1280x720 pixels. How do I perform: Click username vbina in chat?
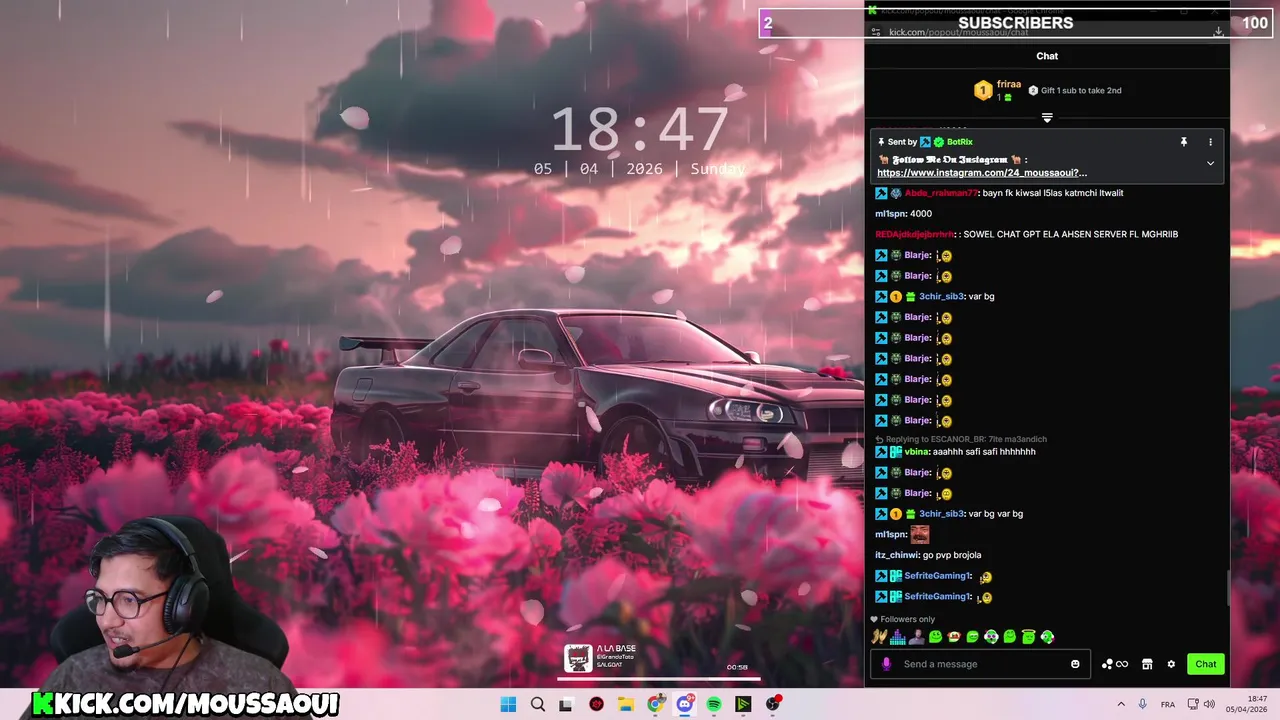click(917, 452)
